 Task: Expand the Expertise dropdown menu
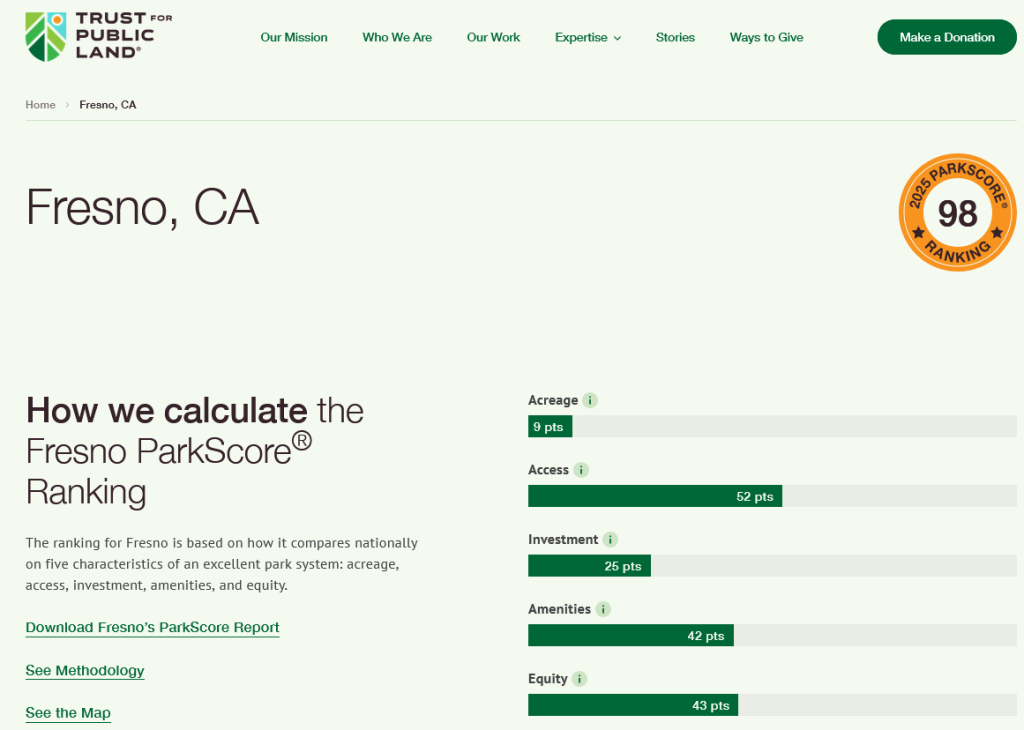[x=588, y=37]
